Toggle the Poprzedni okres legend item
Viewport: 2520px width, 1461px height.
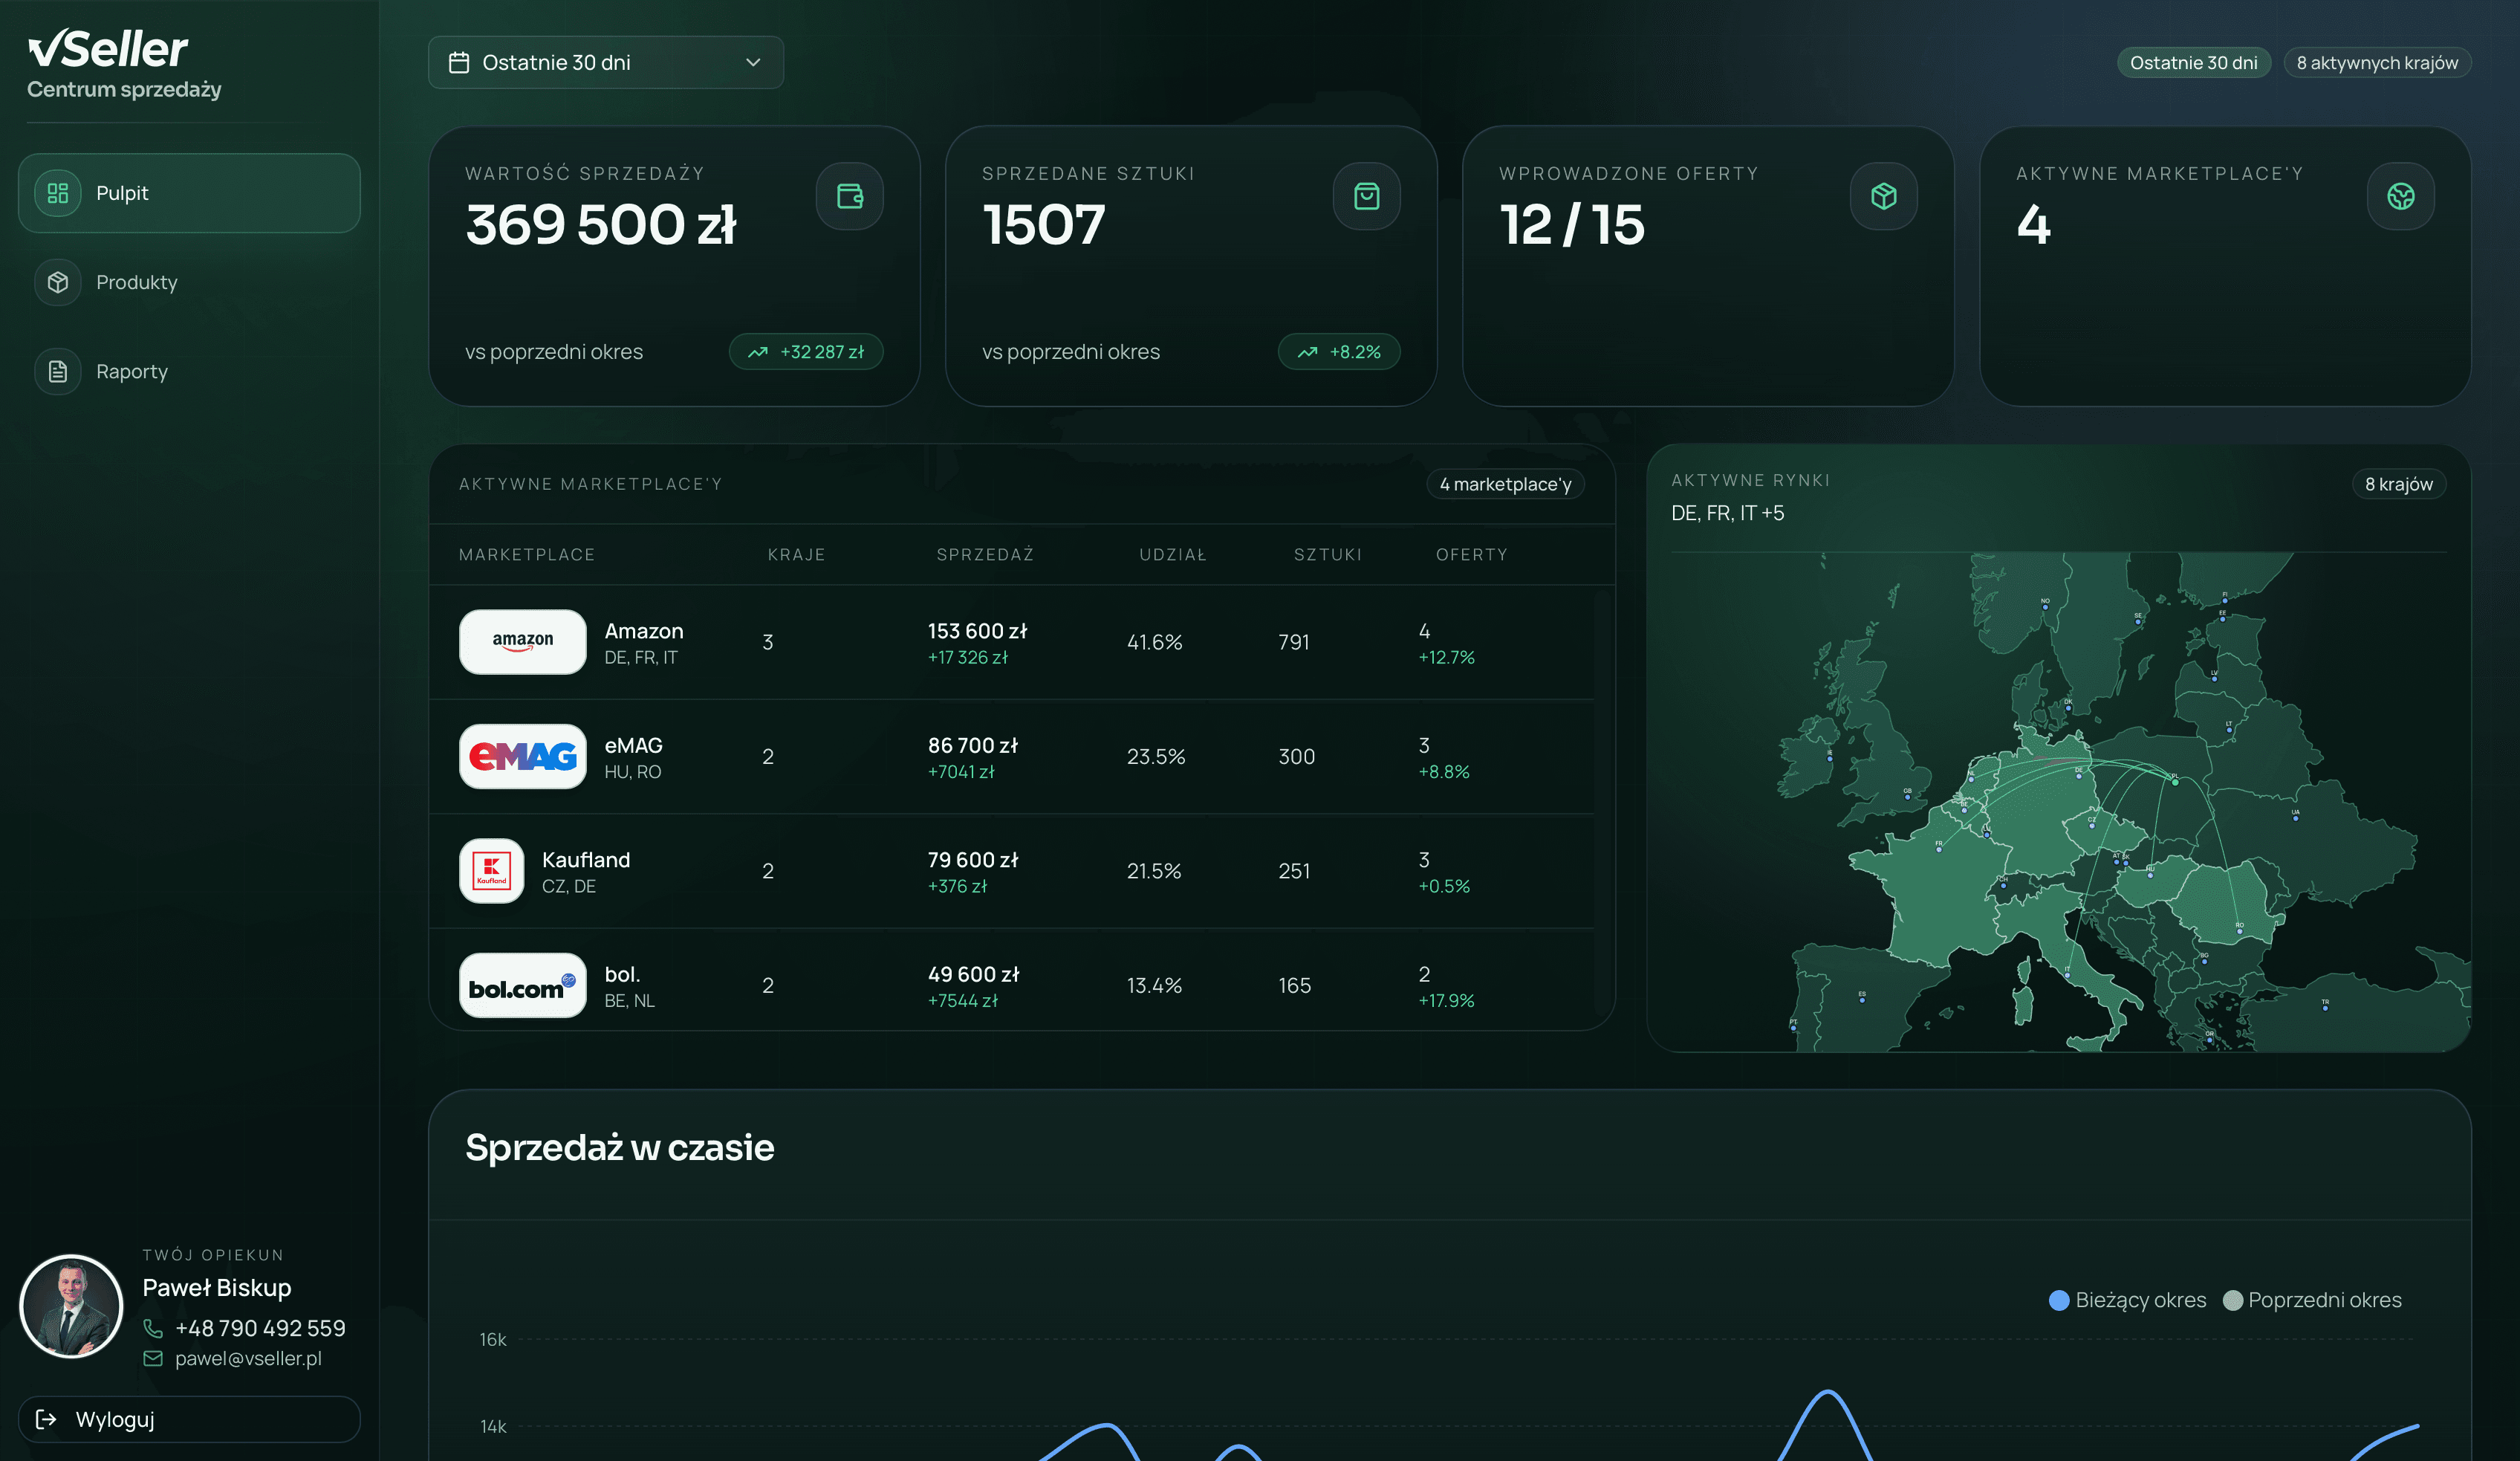pyautogui.click(x=2311, y=1300)
